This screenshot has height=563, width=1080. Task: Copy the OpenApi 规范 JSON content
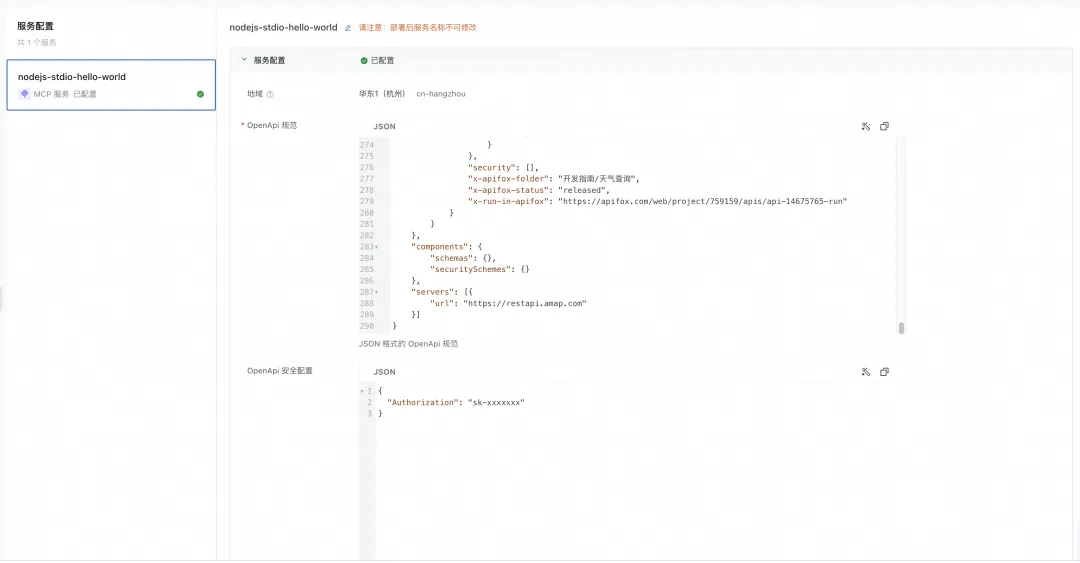(884, 126)
